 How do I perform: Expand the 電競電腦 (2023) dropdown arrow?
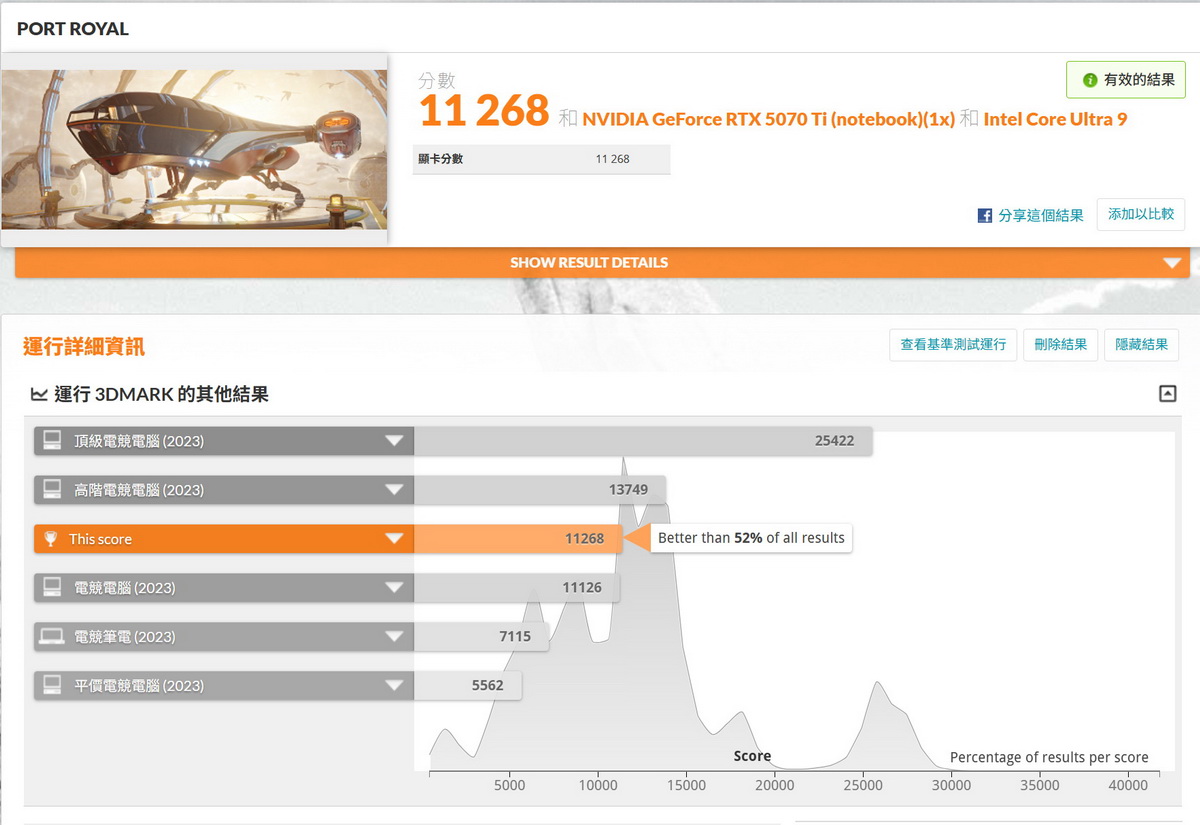394,588
